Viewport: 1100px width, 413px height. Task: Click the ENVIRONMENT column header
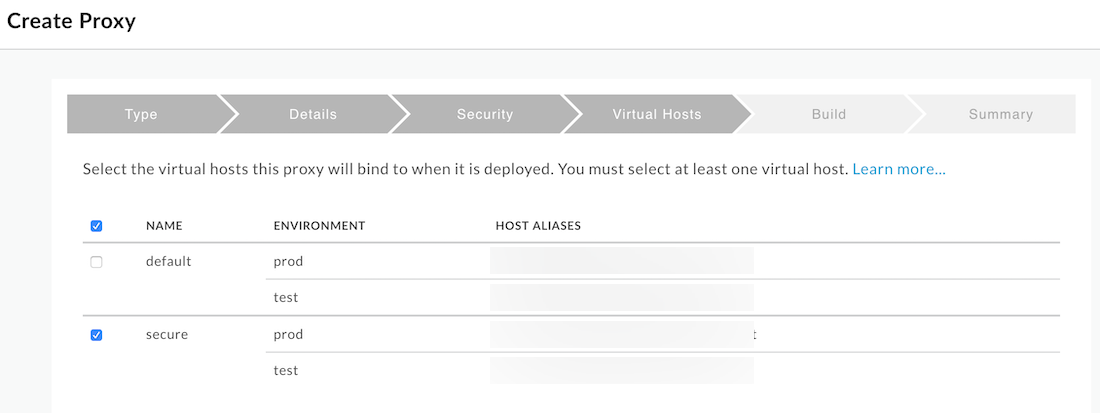[x=319, y=226]
